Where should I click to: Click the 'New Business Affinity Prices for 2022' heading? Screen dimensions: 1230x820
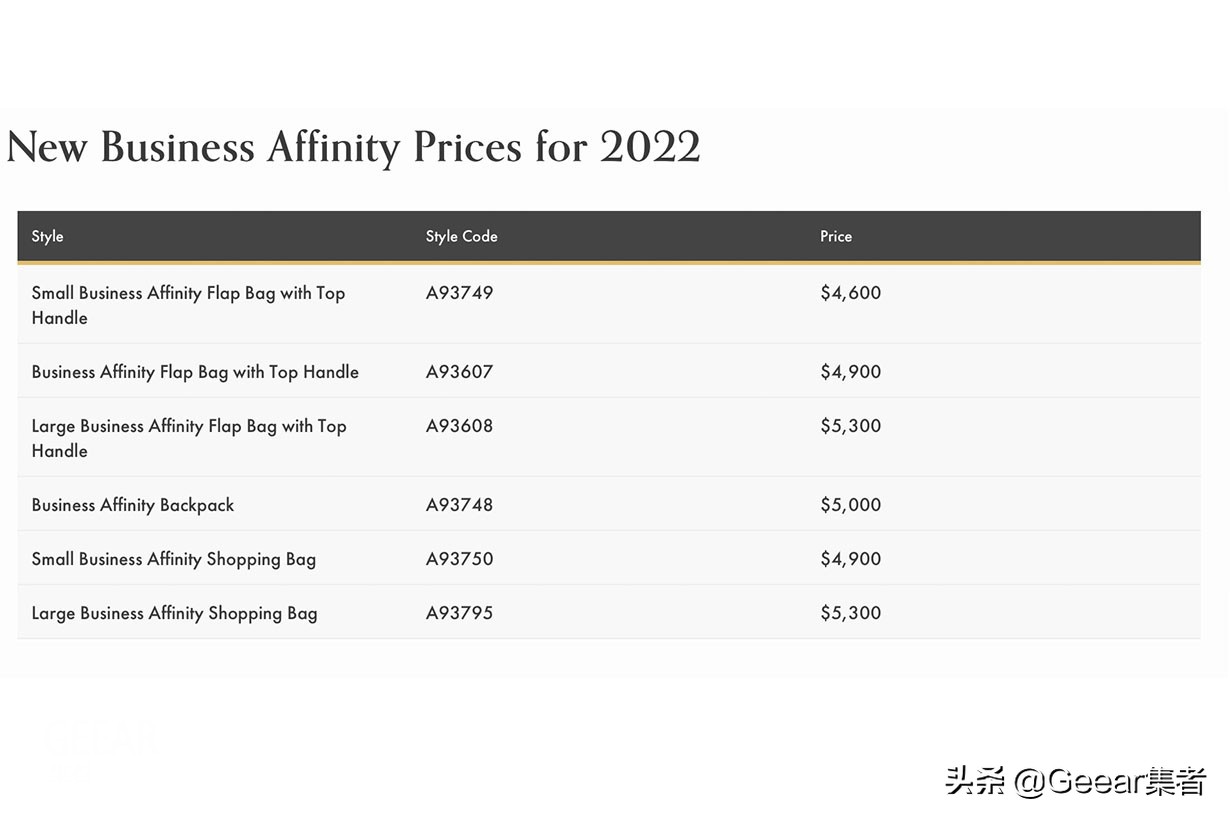353,148
